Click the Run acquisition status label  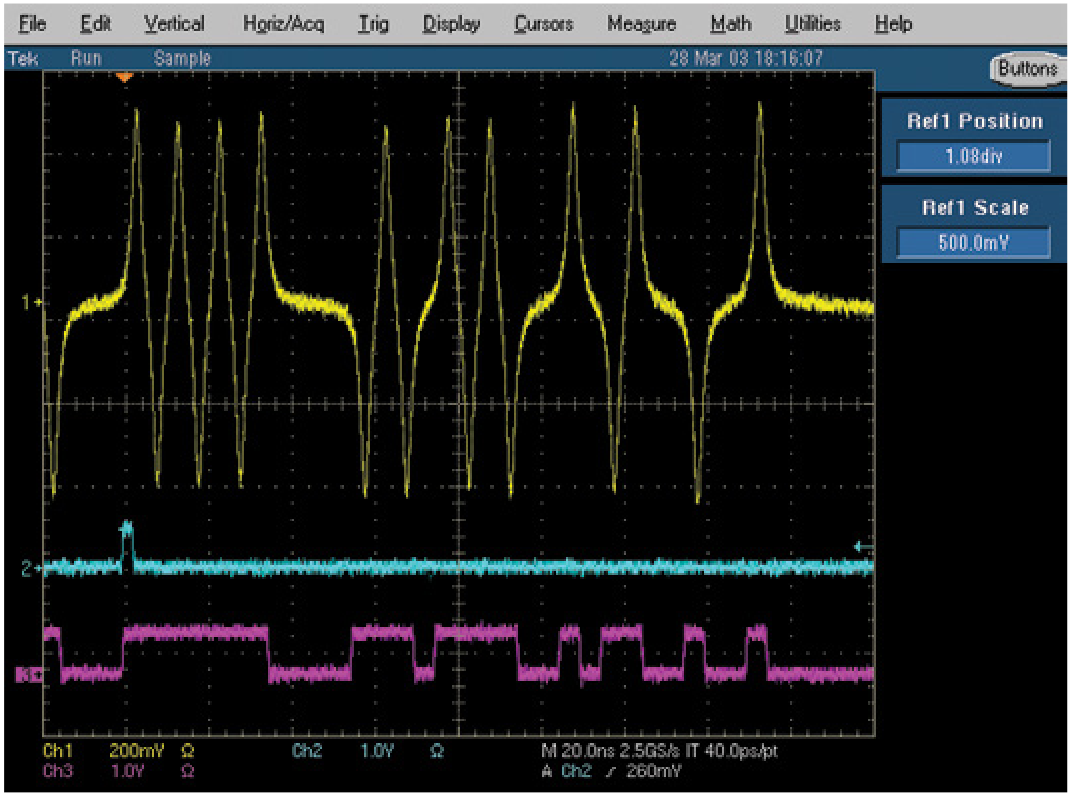tap(86, 59)
